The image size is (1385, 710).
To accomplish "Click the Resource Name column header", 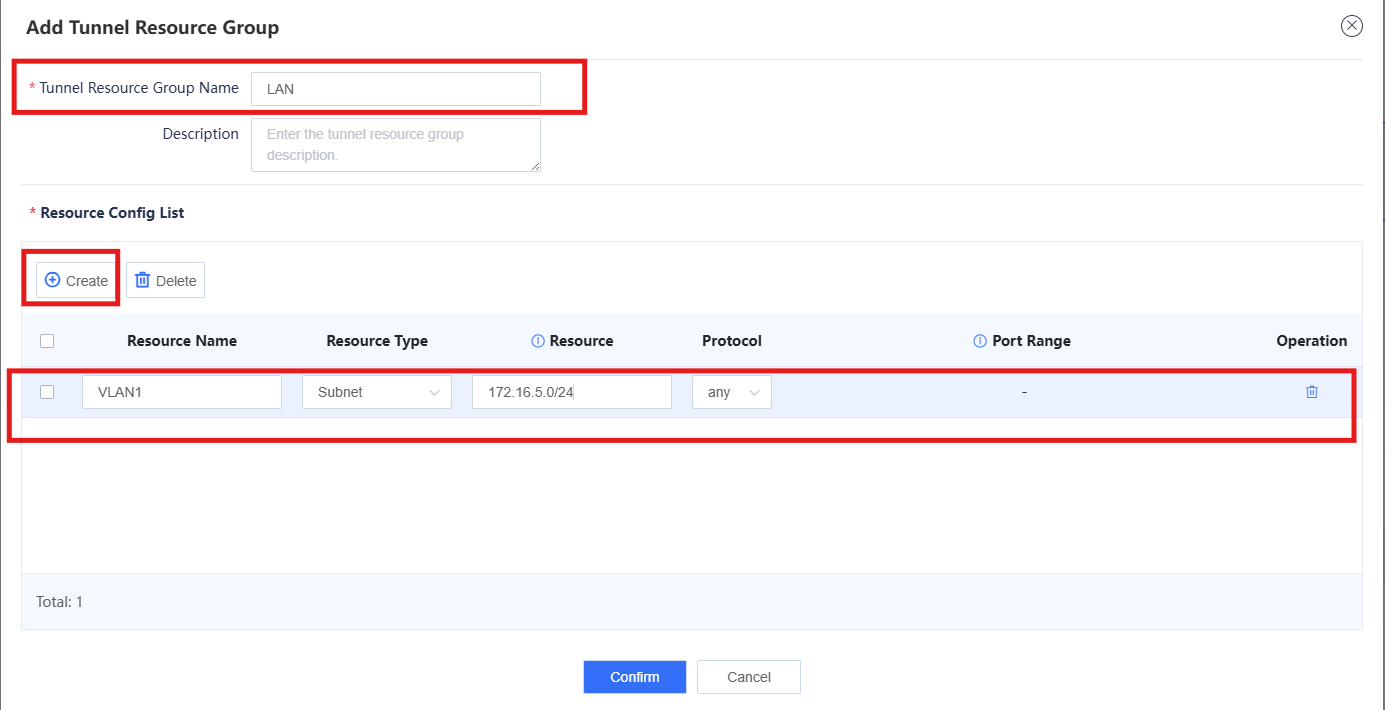I will (182, 341).
